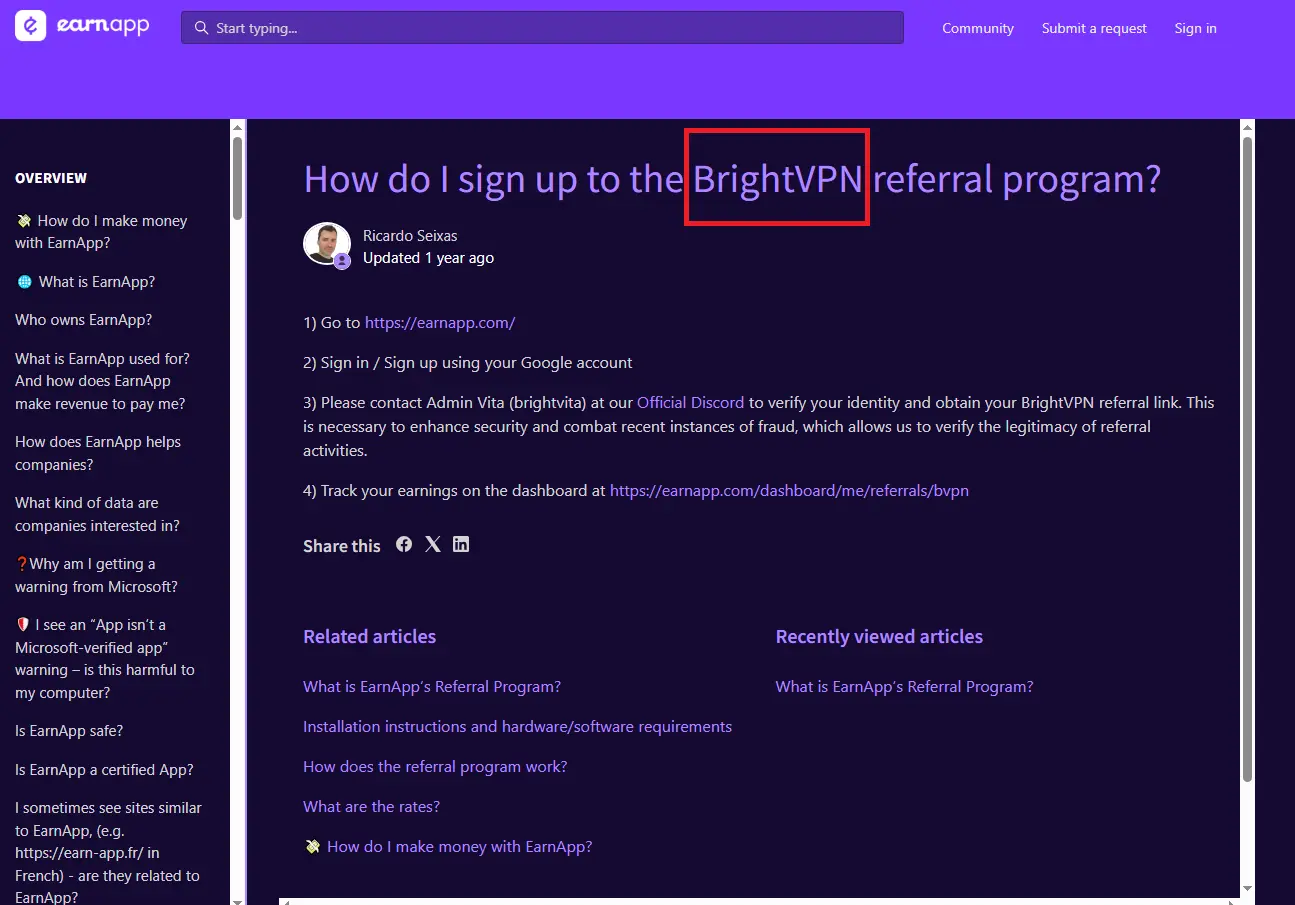Click the Ricardo Seixas author name
This screenshot has height=905, width=1295.
410,236
